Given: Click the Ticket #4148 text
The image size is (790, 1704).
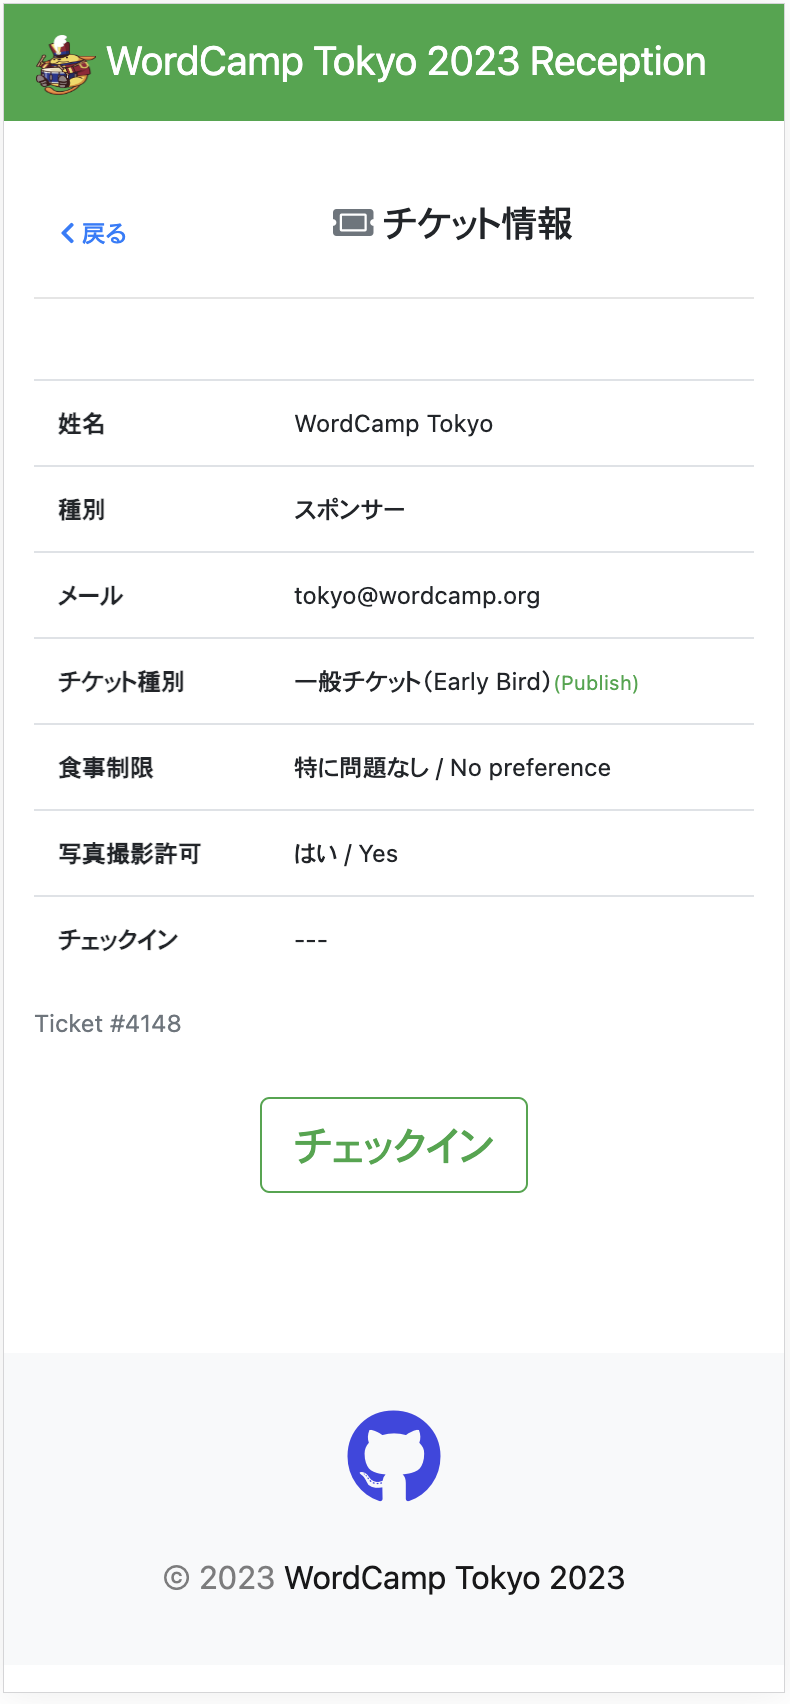Looking at the screenshot, I should click(x=108, y=1024).
